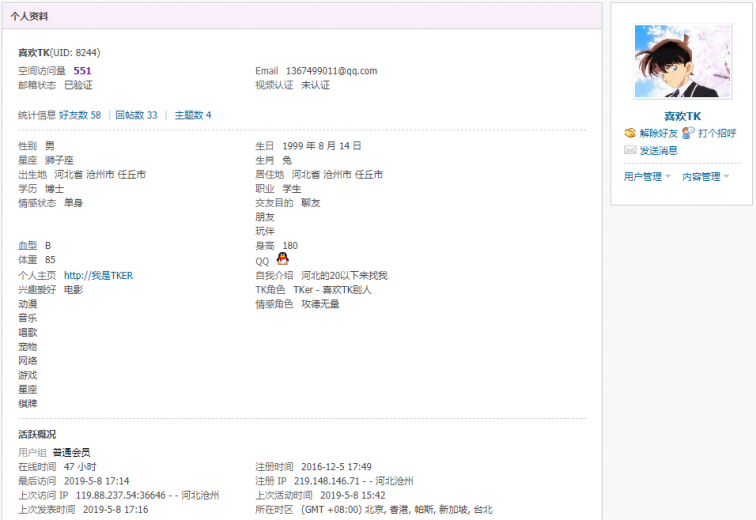Expand the 用户管理 dropdown
The image size is (756, 520).
[647, 176]
